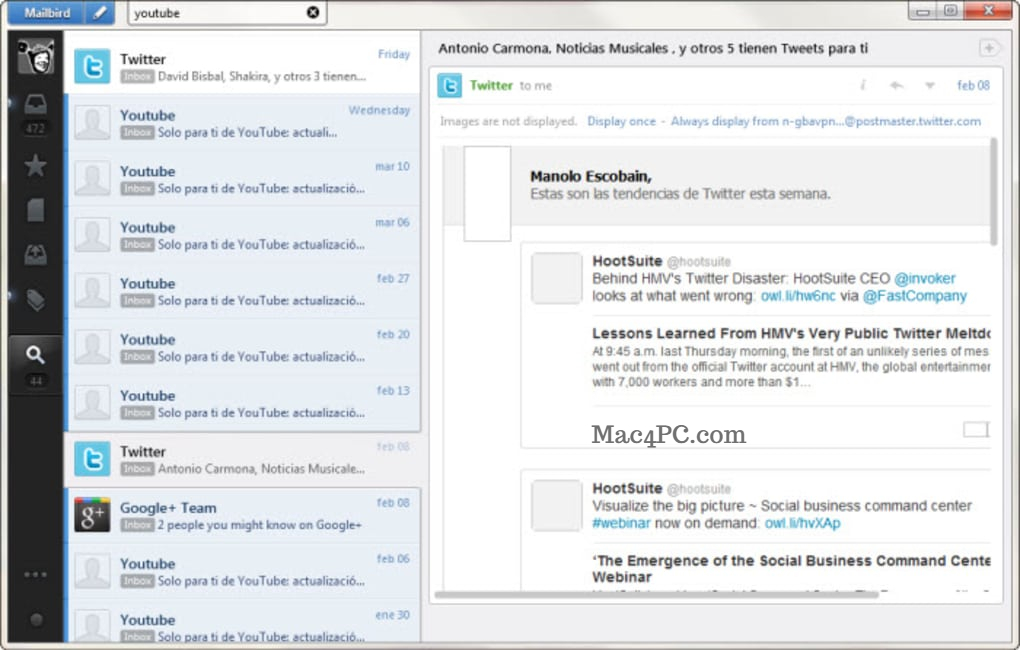Viewport: 1020px width, 650px height.
Task: Open the owl.li/hvXAp link
Action: [803, 523]
